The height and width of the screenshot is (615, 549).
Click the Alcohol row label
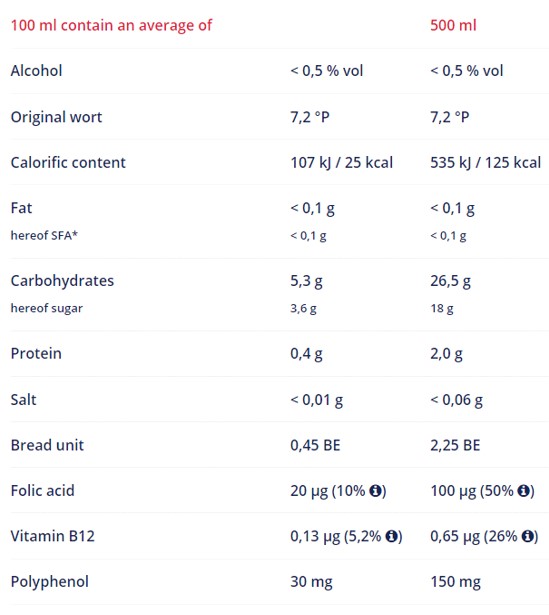pyautogui.click(x=36, y=71)
